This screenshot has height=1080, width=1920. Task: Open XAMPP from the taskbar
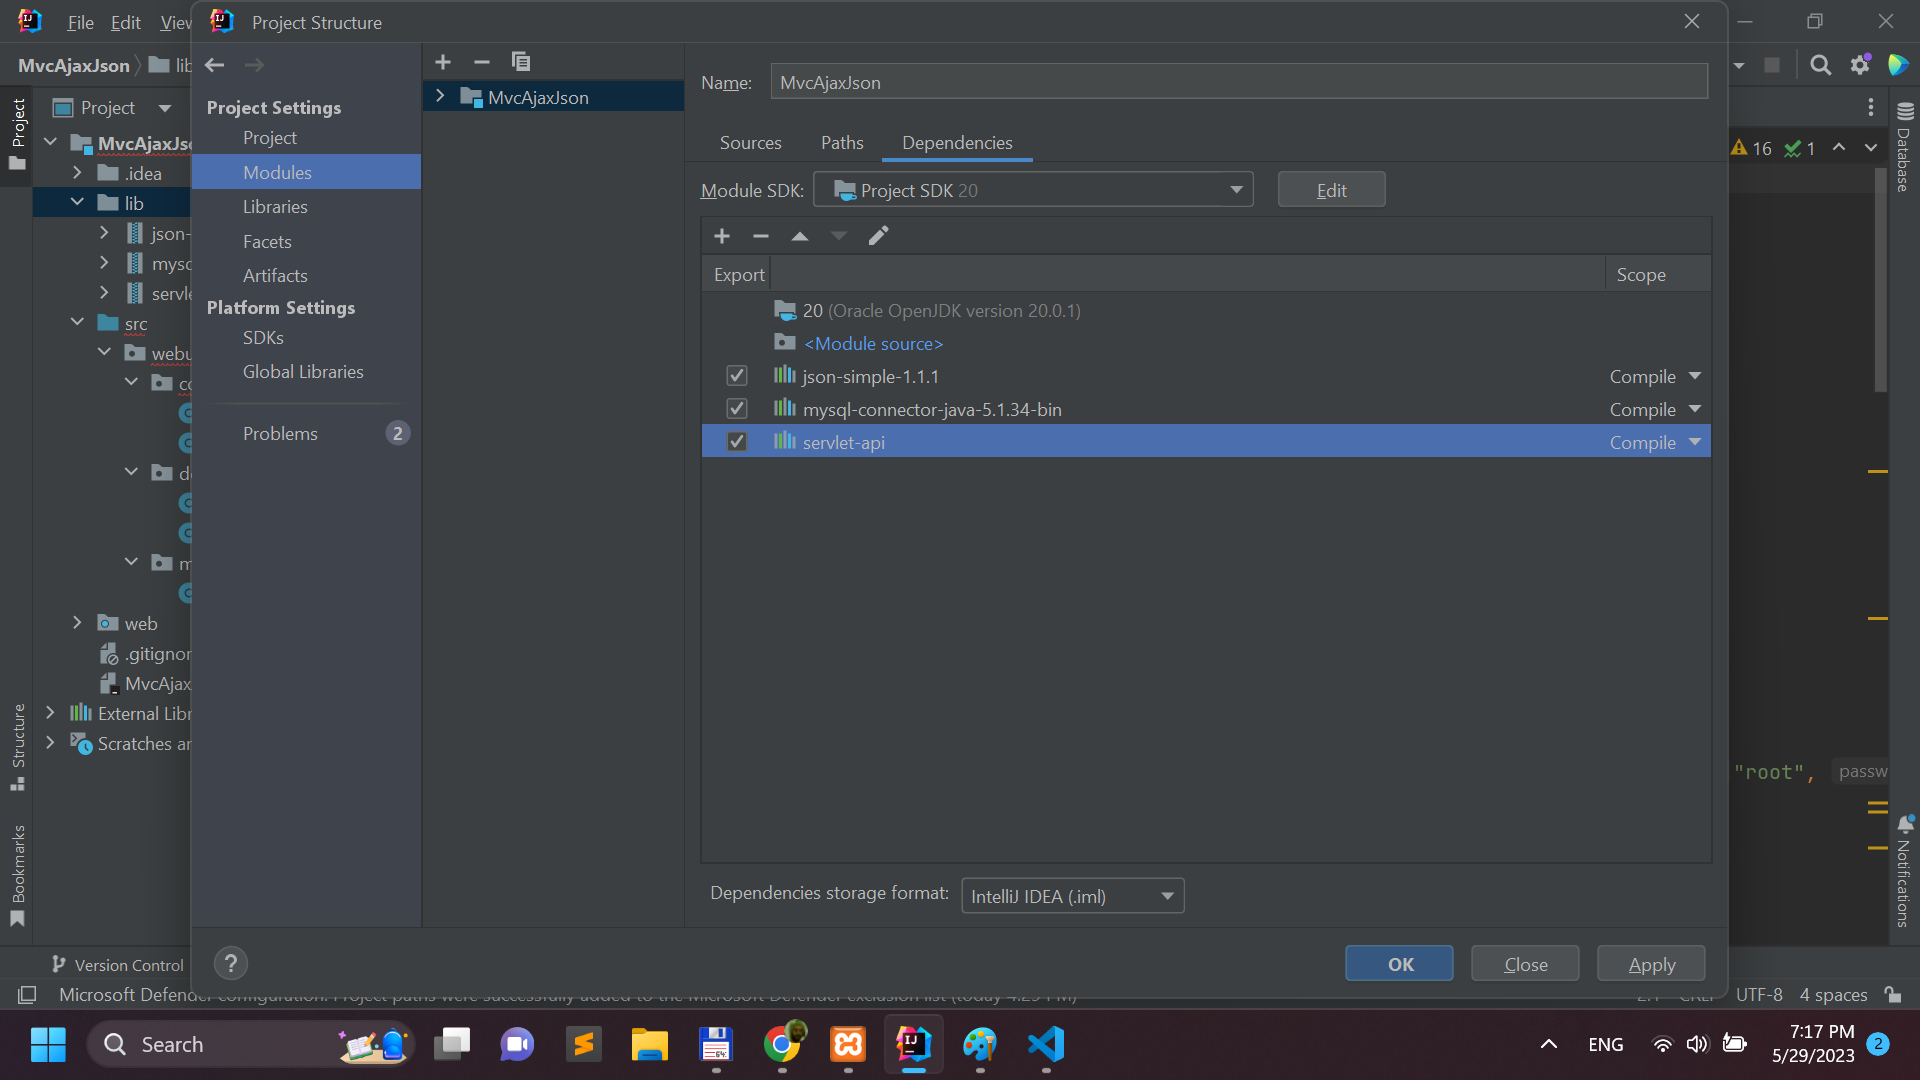point(848,1045)
